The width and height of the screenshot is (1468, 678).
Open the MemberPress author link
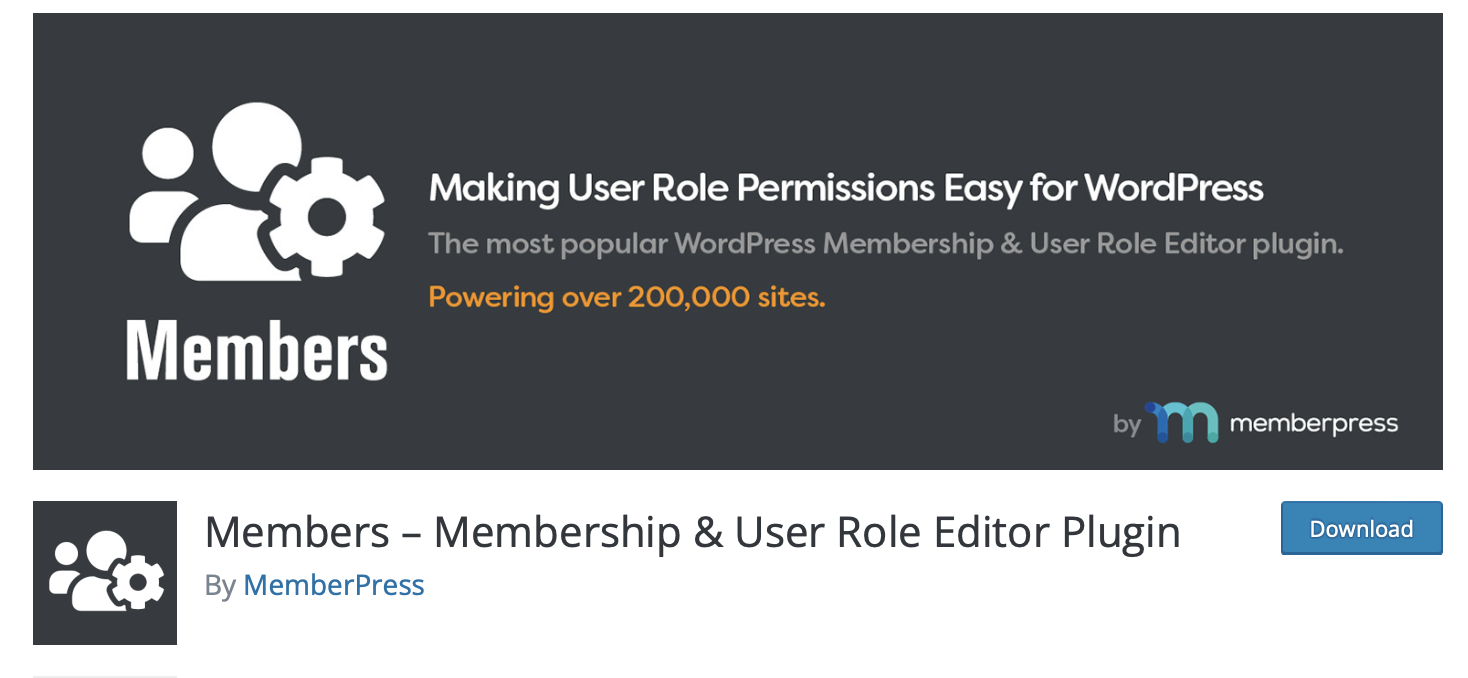334,585
